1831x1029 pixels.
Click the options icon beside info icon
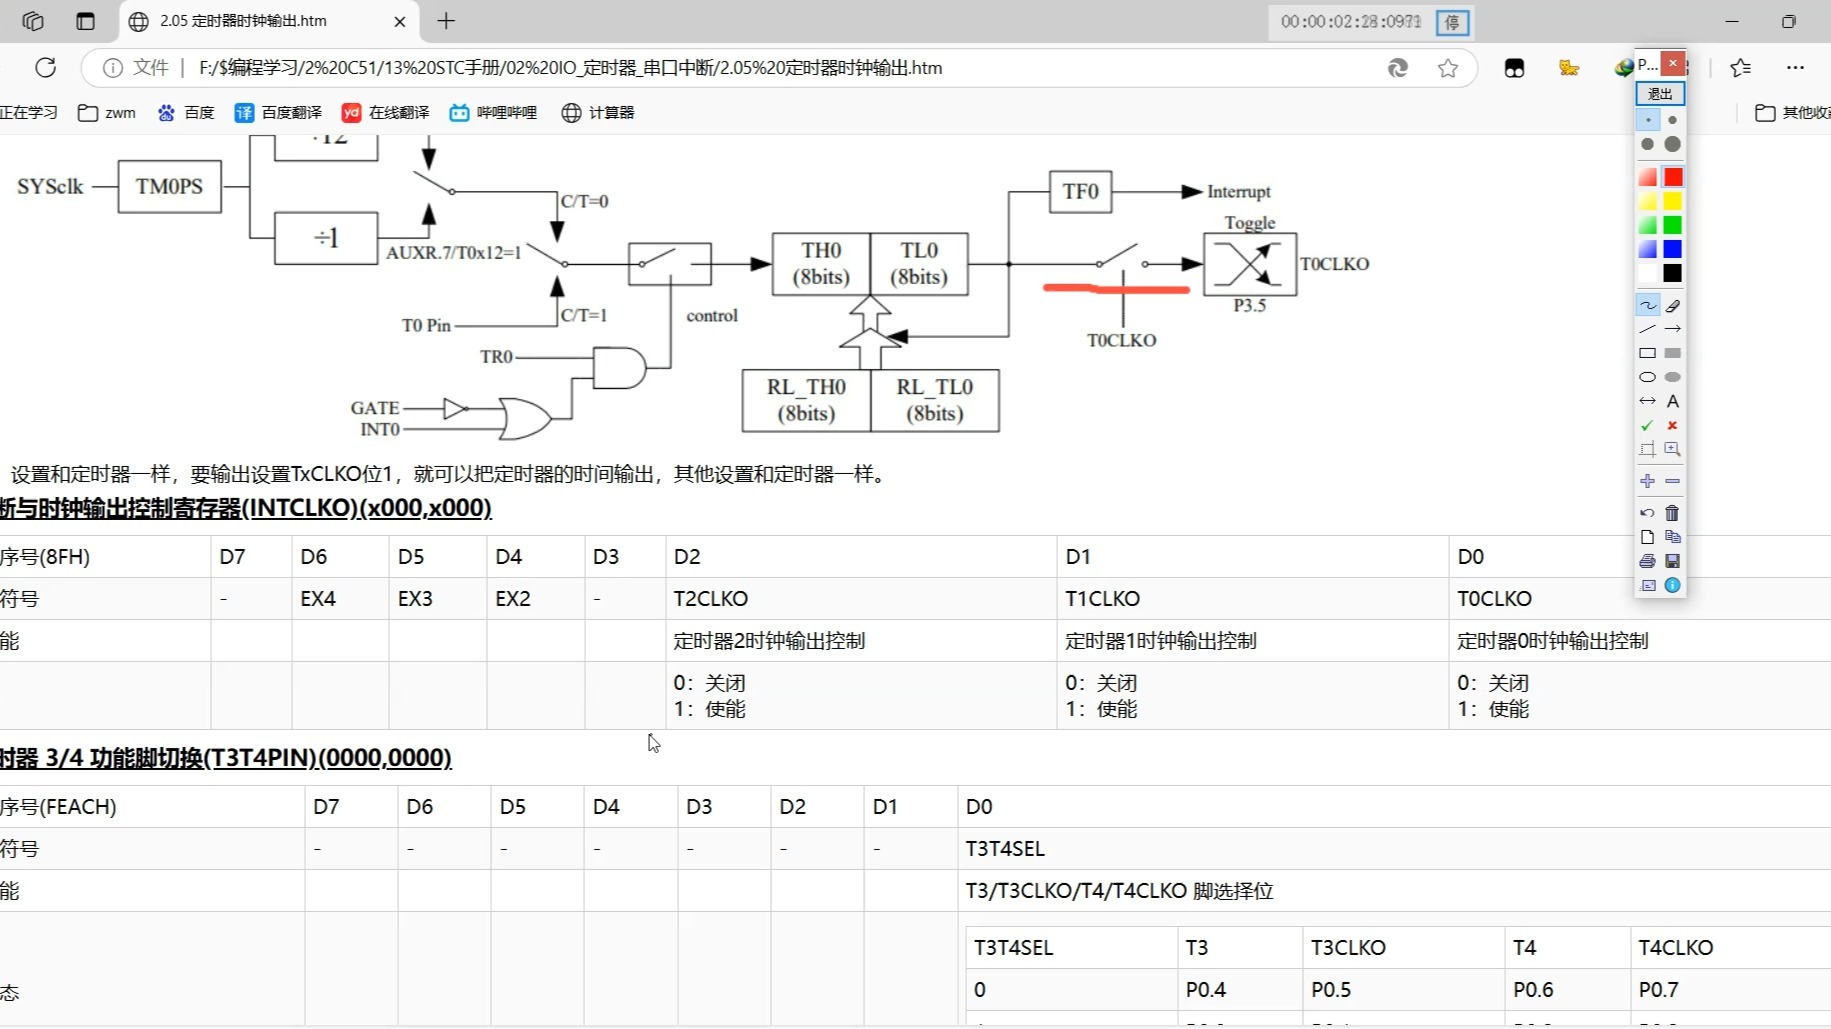1648,585
